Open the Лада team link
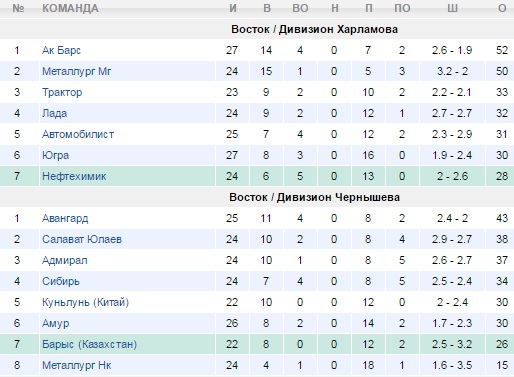 pyautogui.click(x=54, y=113)
